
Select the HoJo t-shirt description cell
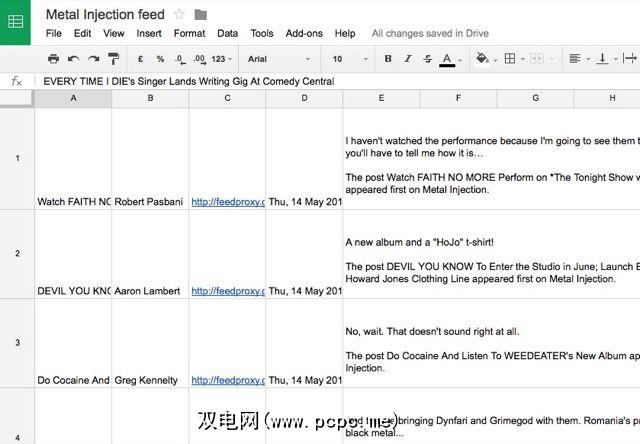pyautogui.click(x=491, y=254)
